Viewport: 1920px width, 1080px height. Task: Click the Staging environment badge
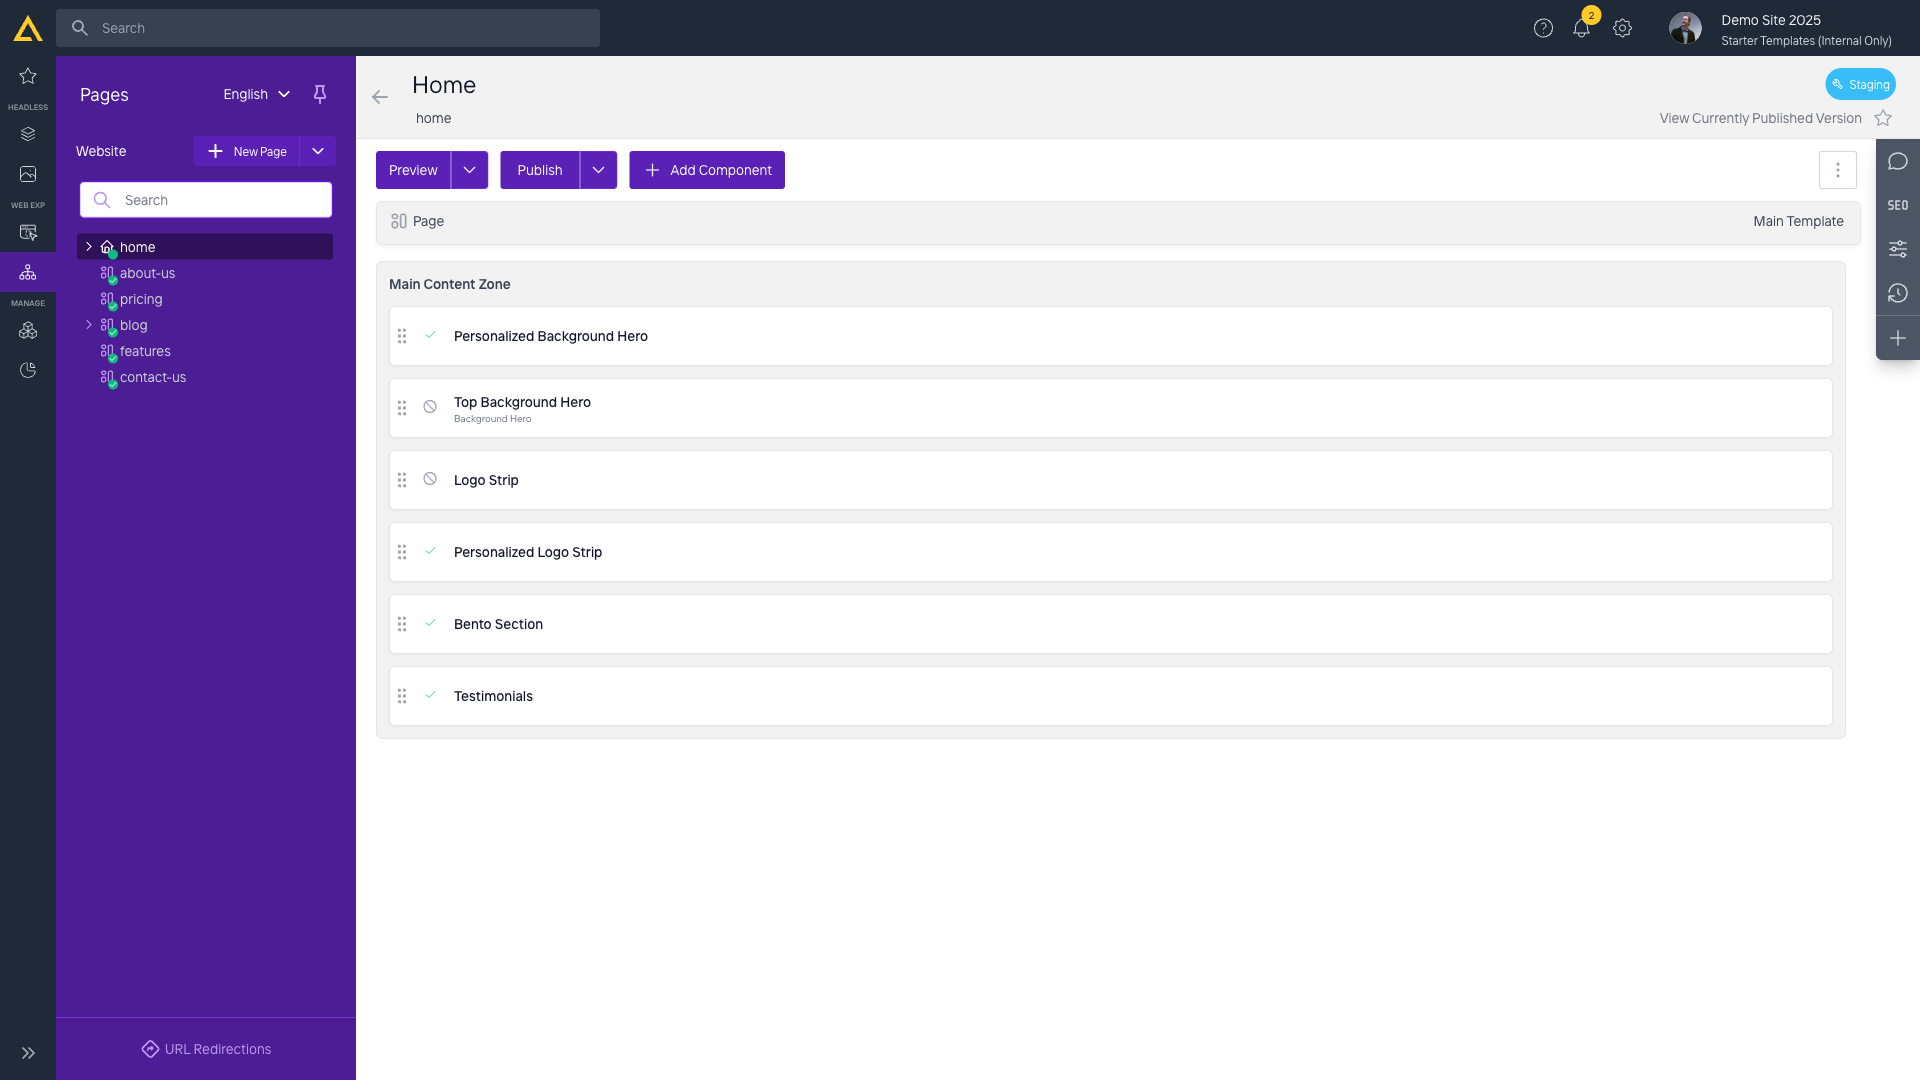1860,84
